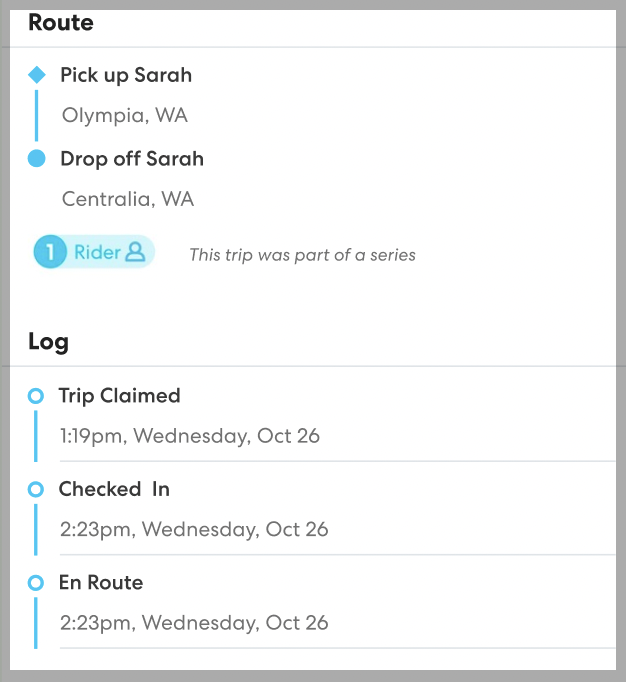Click the diamond pickup marker icon

point(37,75)
